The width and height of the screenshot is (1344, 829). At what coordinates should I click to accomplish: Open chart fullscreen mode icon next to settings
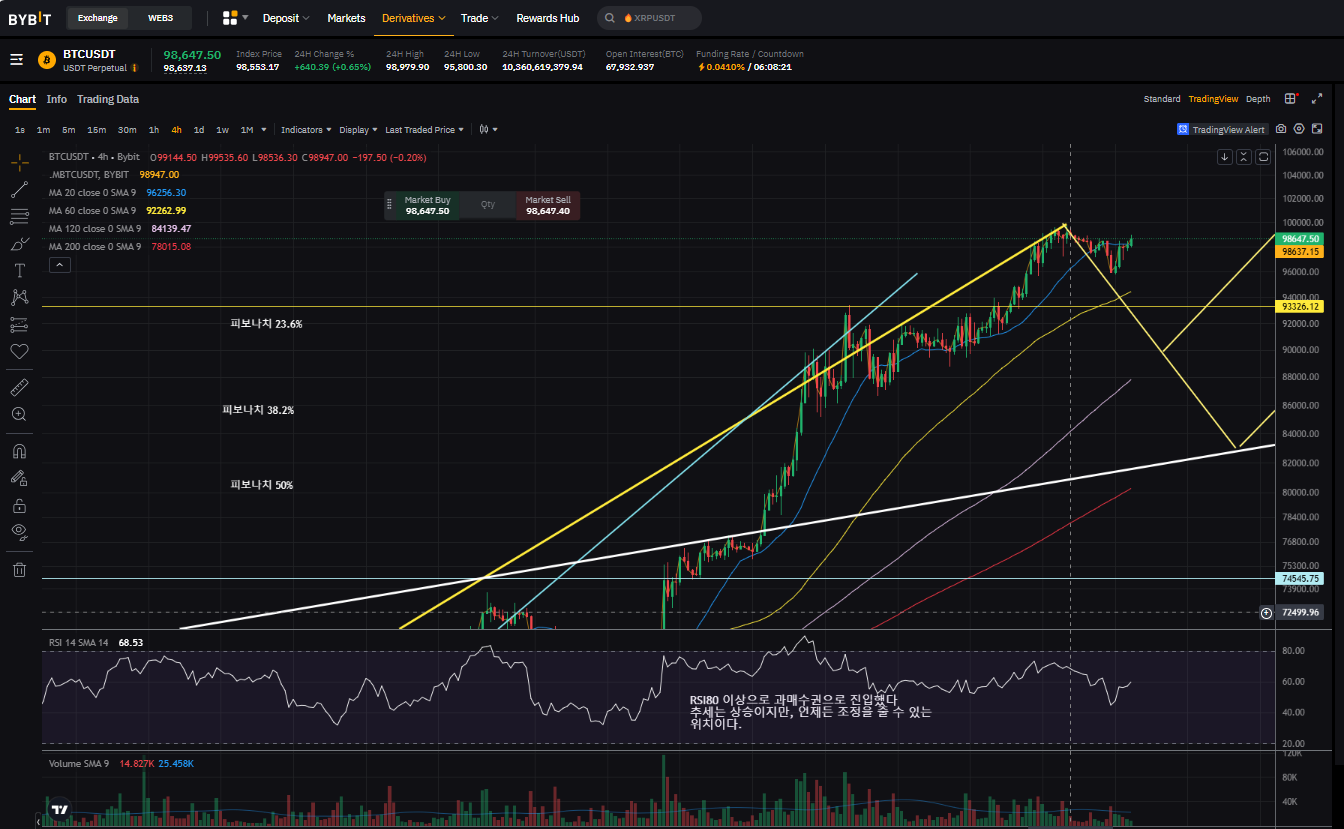pyautogui.click(x=1317, y=129)
